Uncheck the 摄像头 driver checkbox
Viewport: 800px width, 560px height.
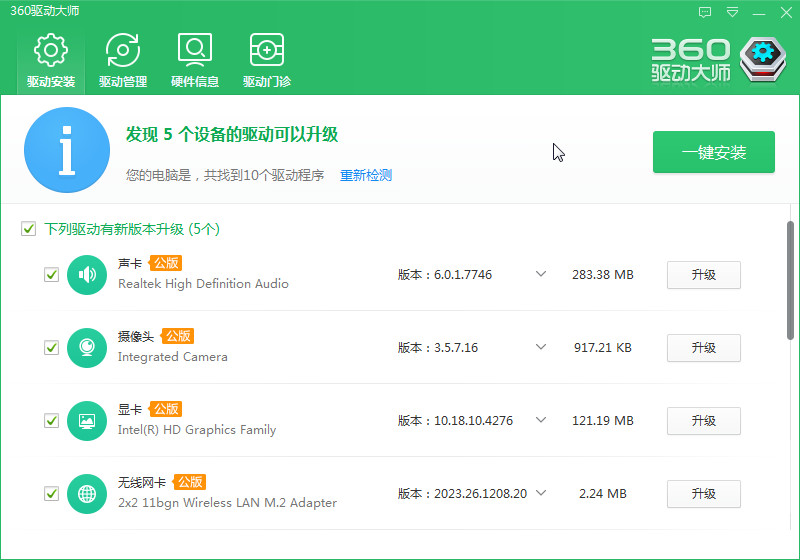tap(52, 348)
